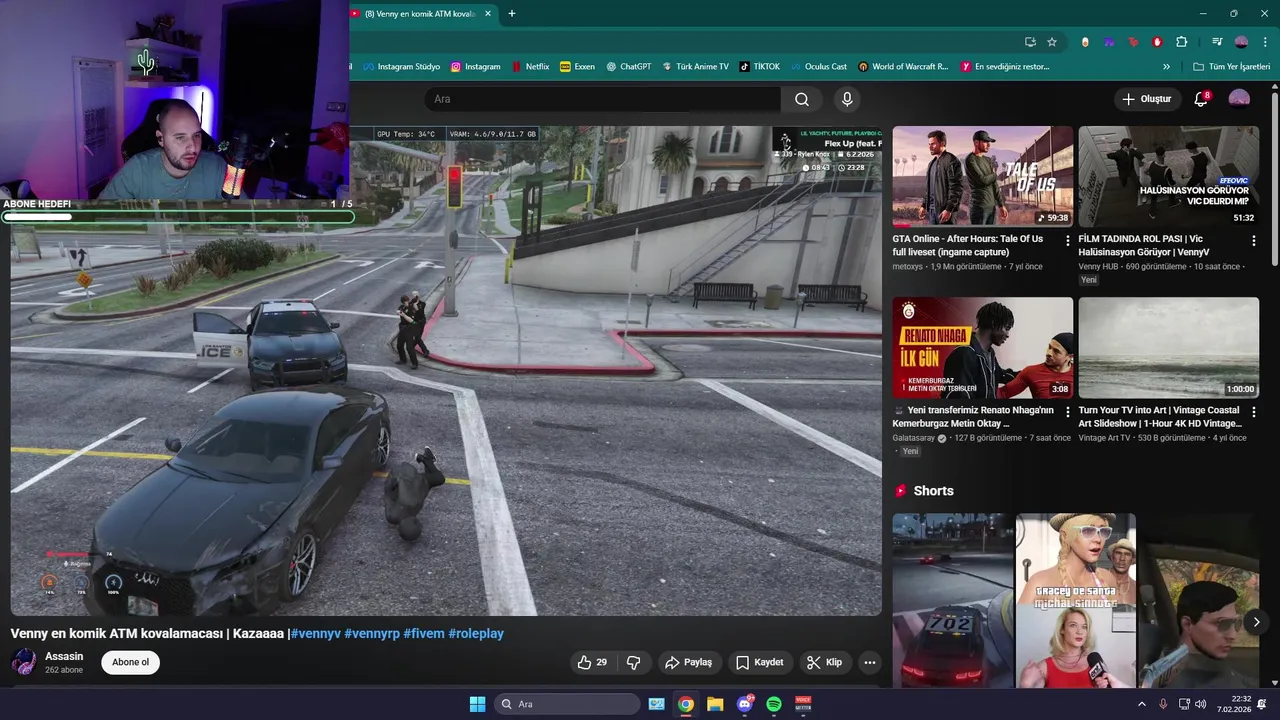Open Tüm Yer İşaretleri bookmarks folder

pos(1233,66)
